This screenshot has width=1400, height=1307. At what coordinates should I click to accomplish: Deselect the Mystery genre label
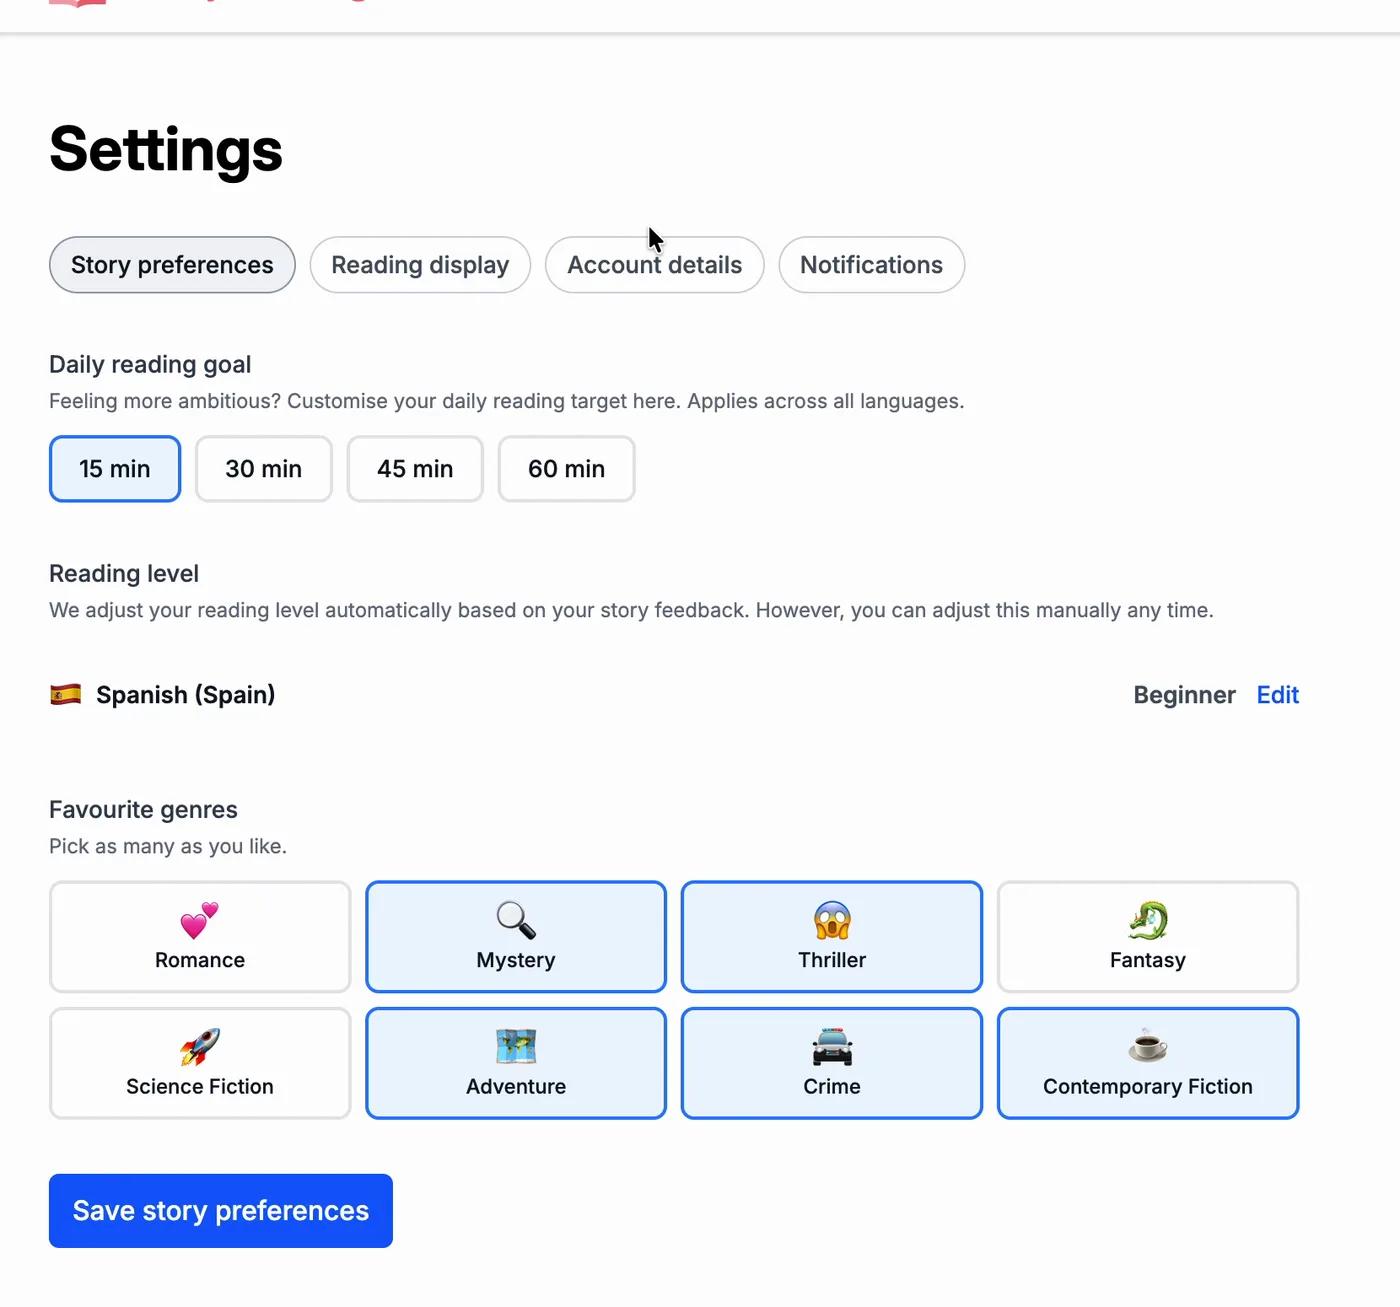[516, 960]
